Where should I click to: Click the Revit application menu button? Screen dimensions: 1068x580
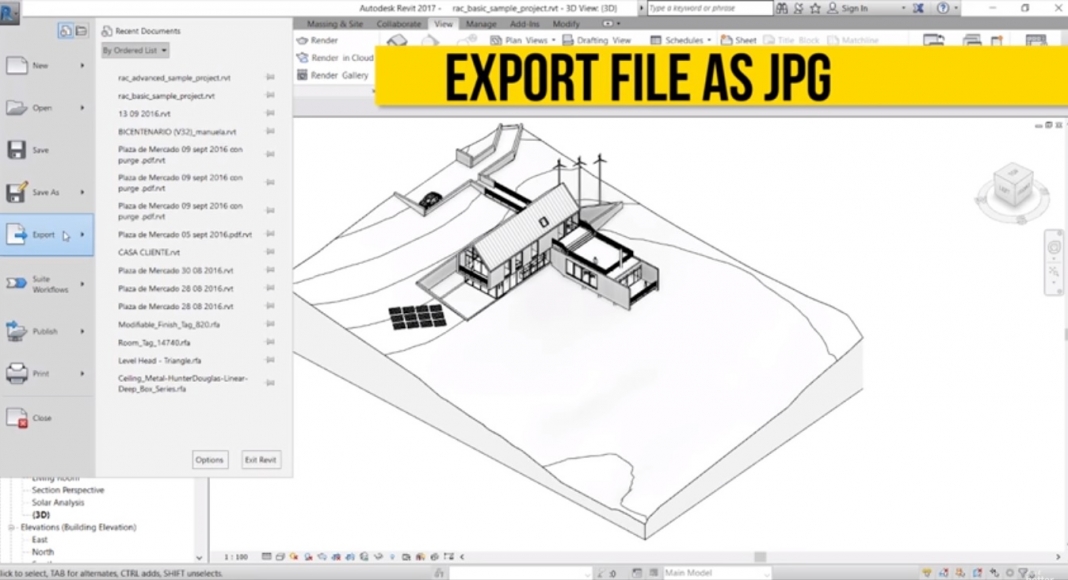pyautogui.click(x=11, y=12)
